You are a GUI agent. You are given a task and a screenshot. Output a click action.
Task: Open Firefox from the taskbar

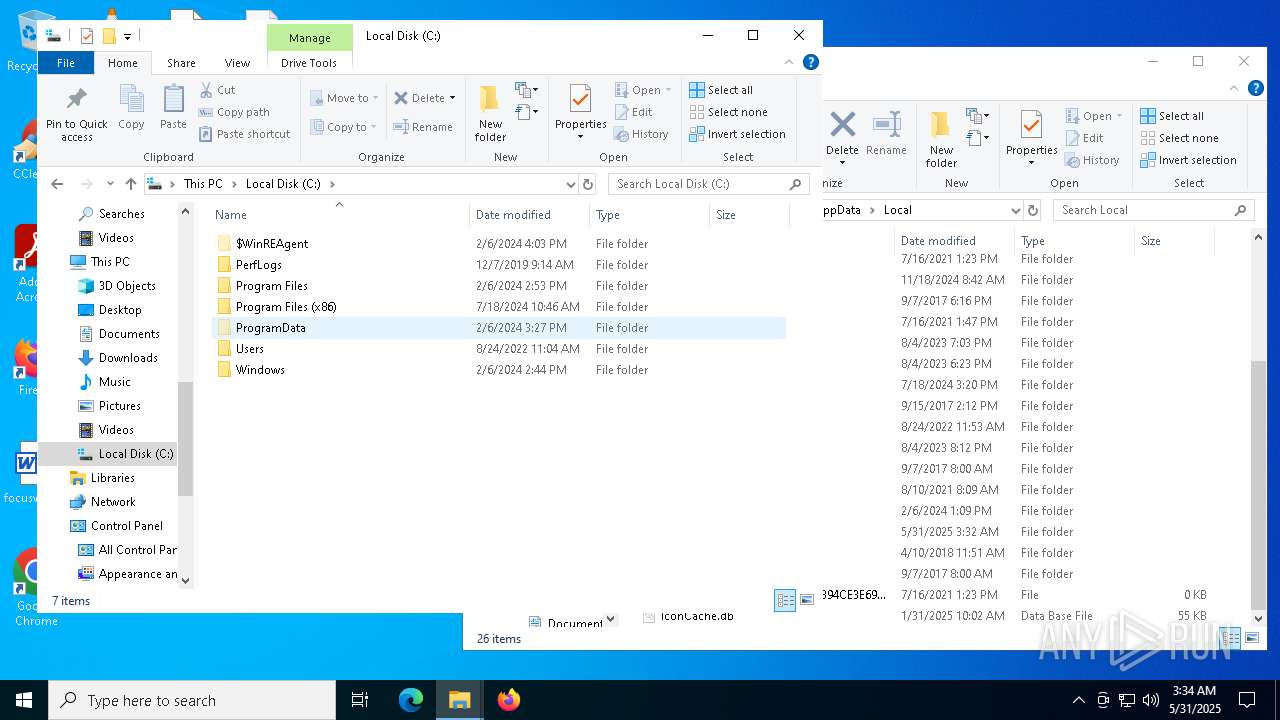point(508,700)
